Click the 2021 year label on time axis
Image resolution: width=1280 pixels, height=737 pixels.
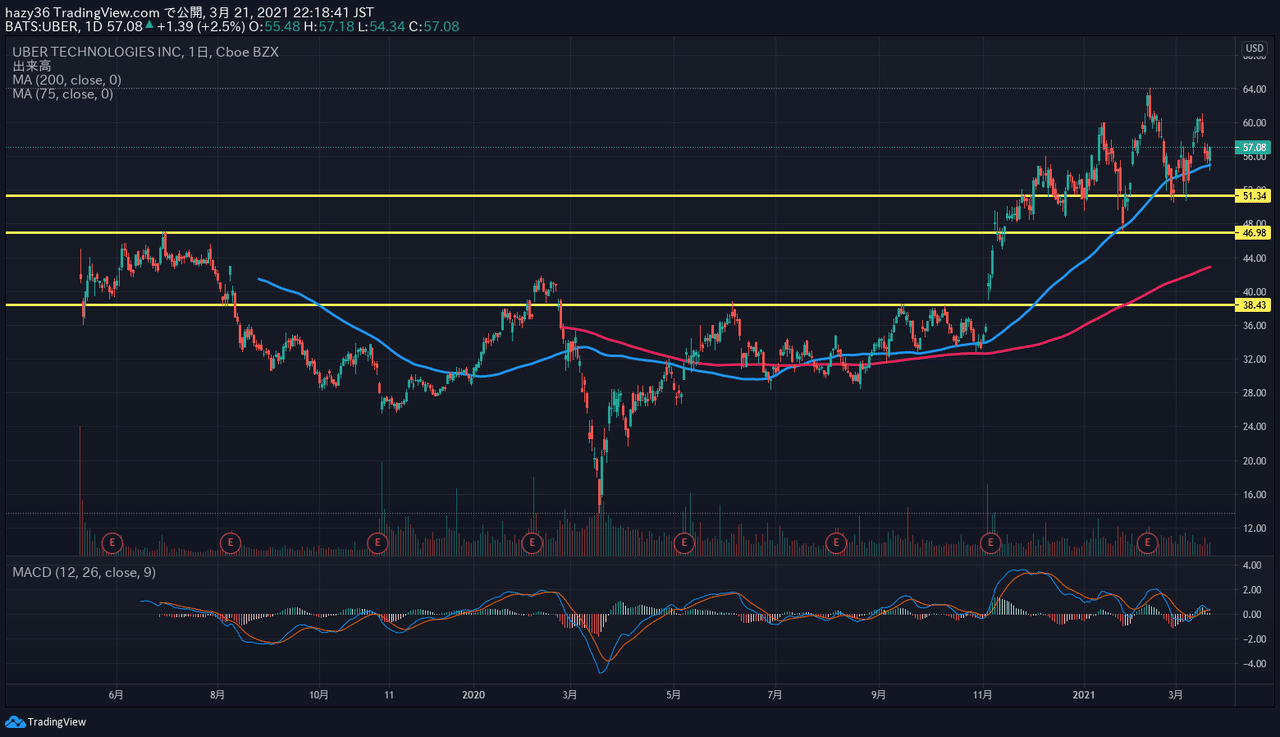(1084, 694)
